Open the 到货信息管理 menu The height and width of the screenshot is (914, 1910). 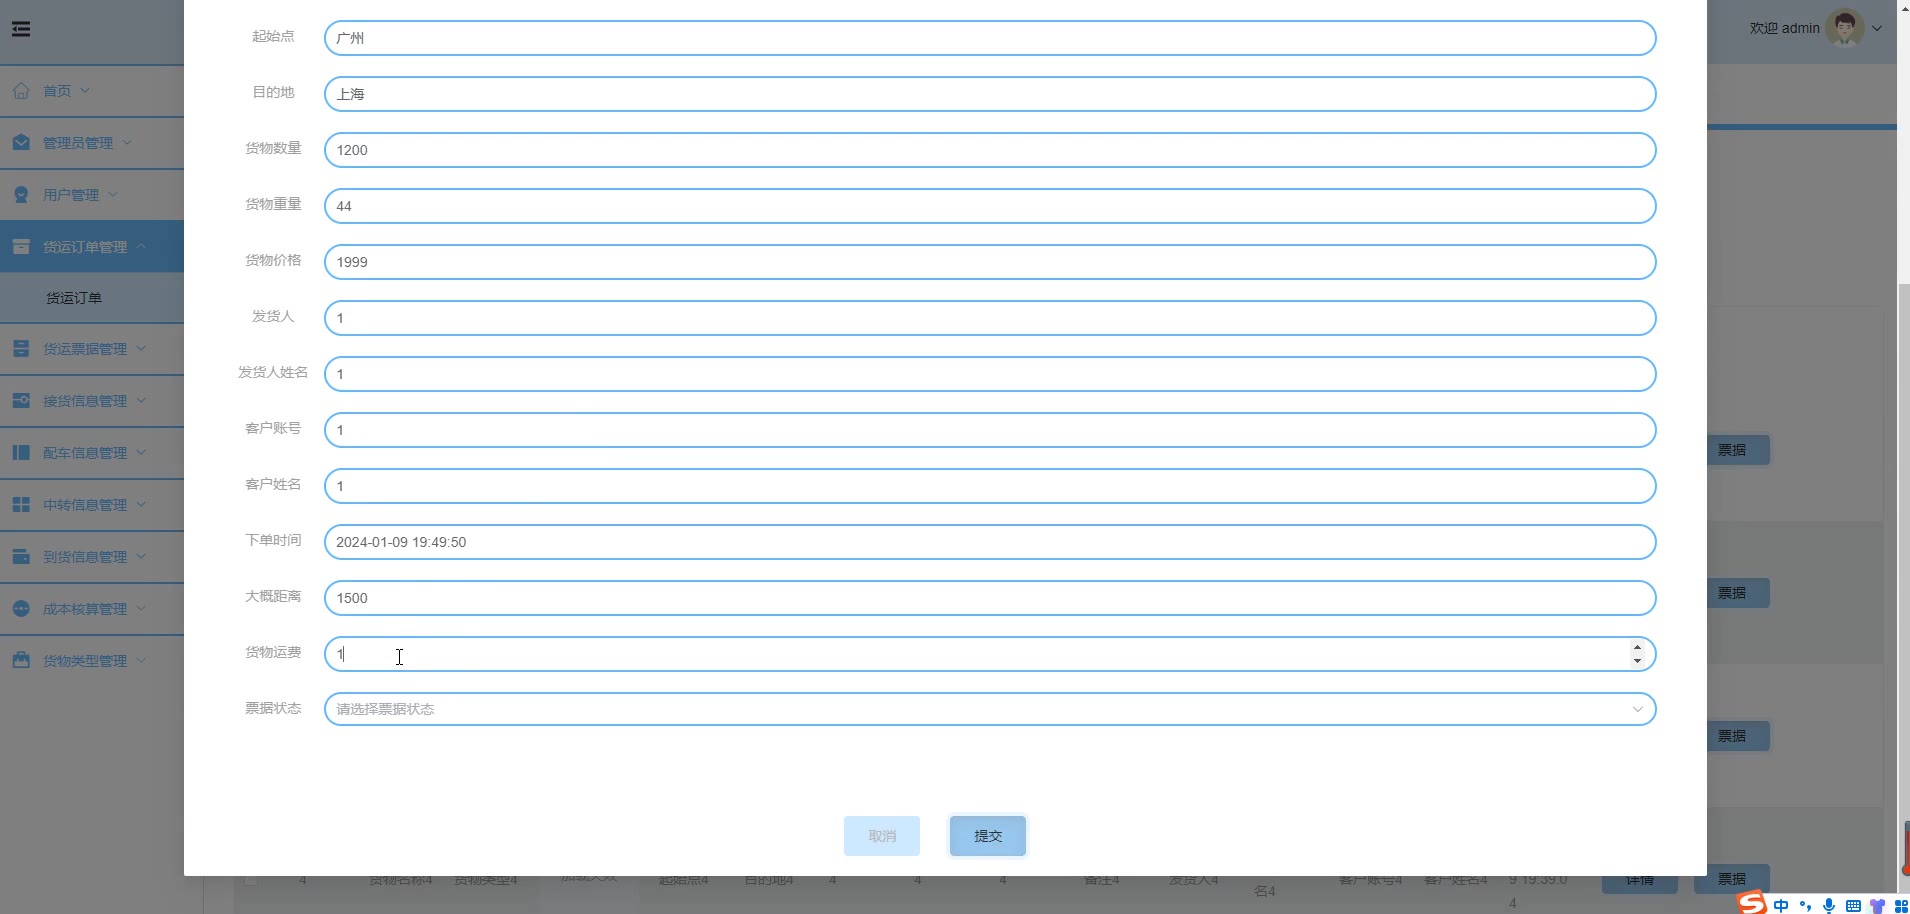tap(92, 557)
